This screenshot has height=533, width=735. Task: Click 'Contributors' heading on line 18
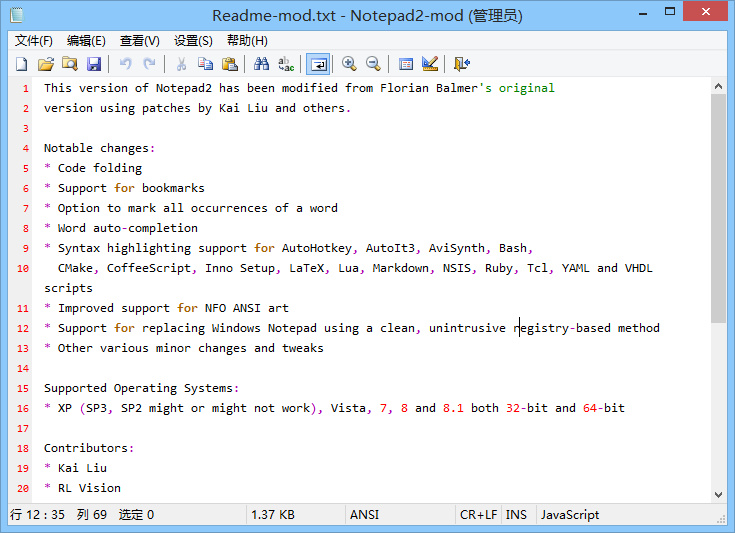[86, 448]
